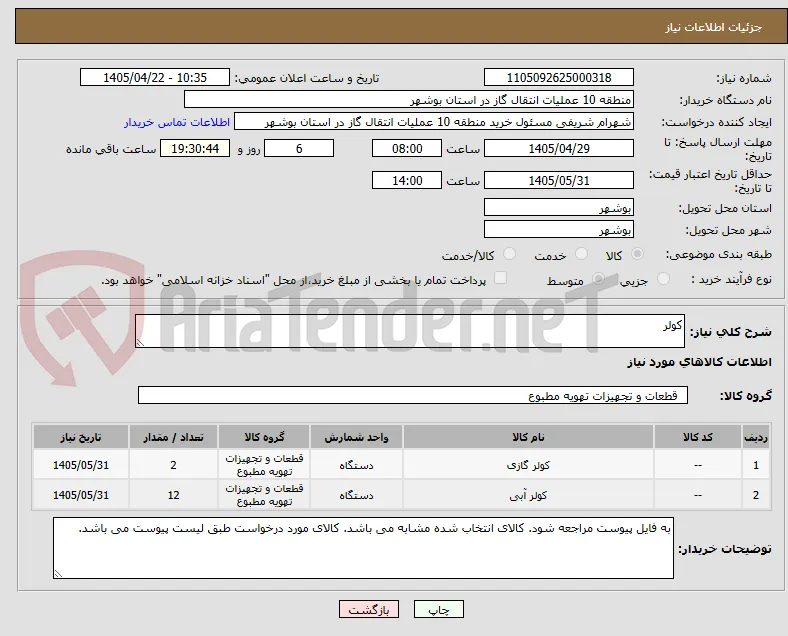Toggle the اسناد خزانه اسلامی payment checkbox

501,278
